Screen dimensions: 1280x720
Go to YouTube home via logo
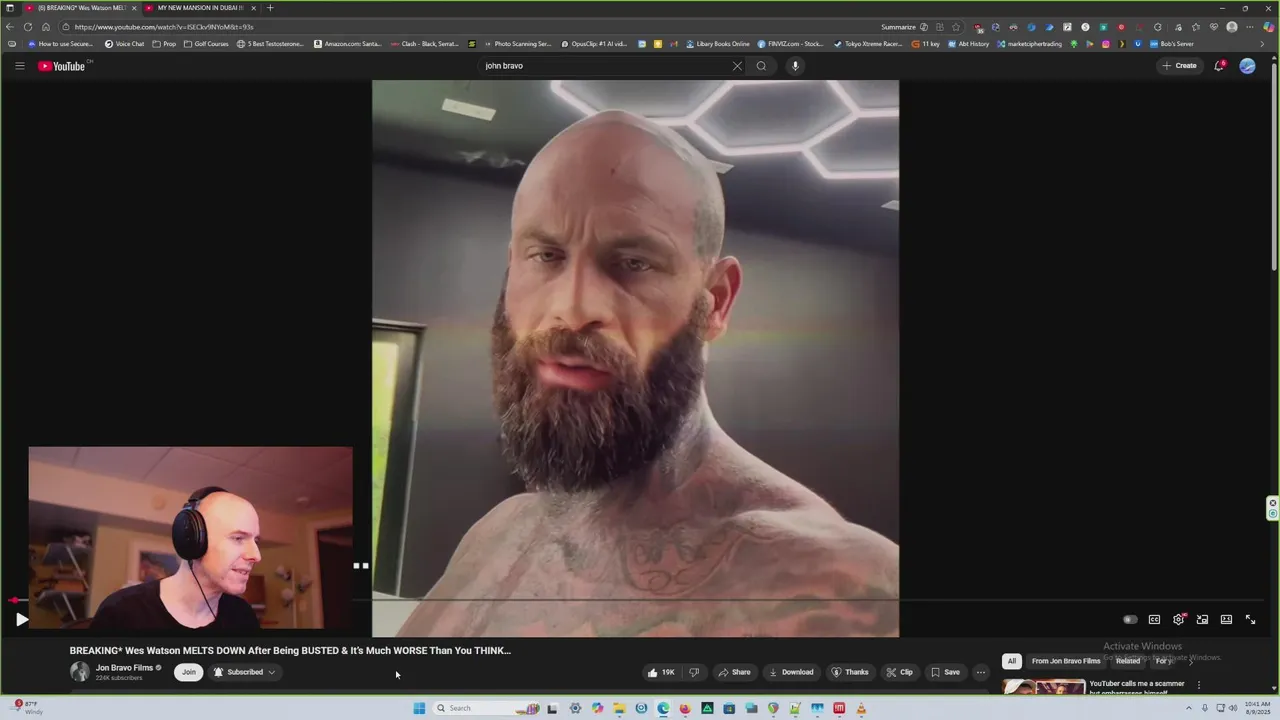tap(62, 66)
